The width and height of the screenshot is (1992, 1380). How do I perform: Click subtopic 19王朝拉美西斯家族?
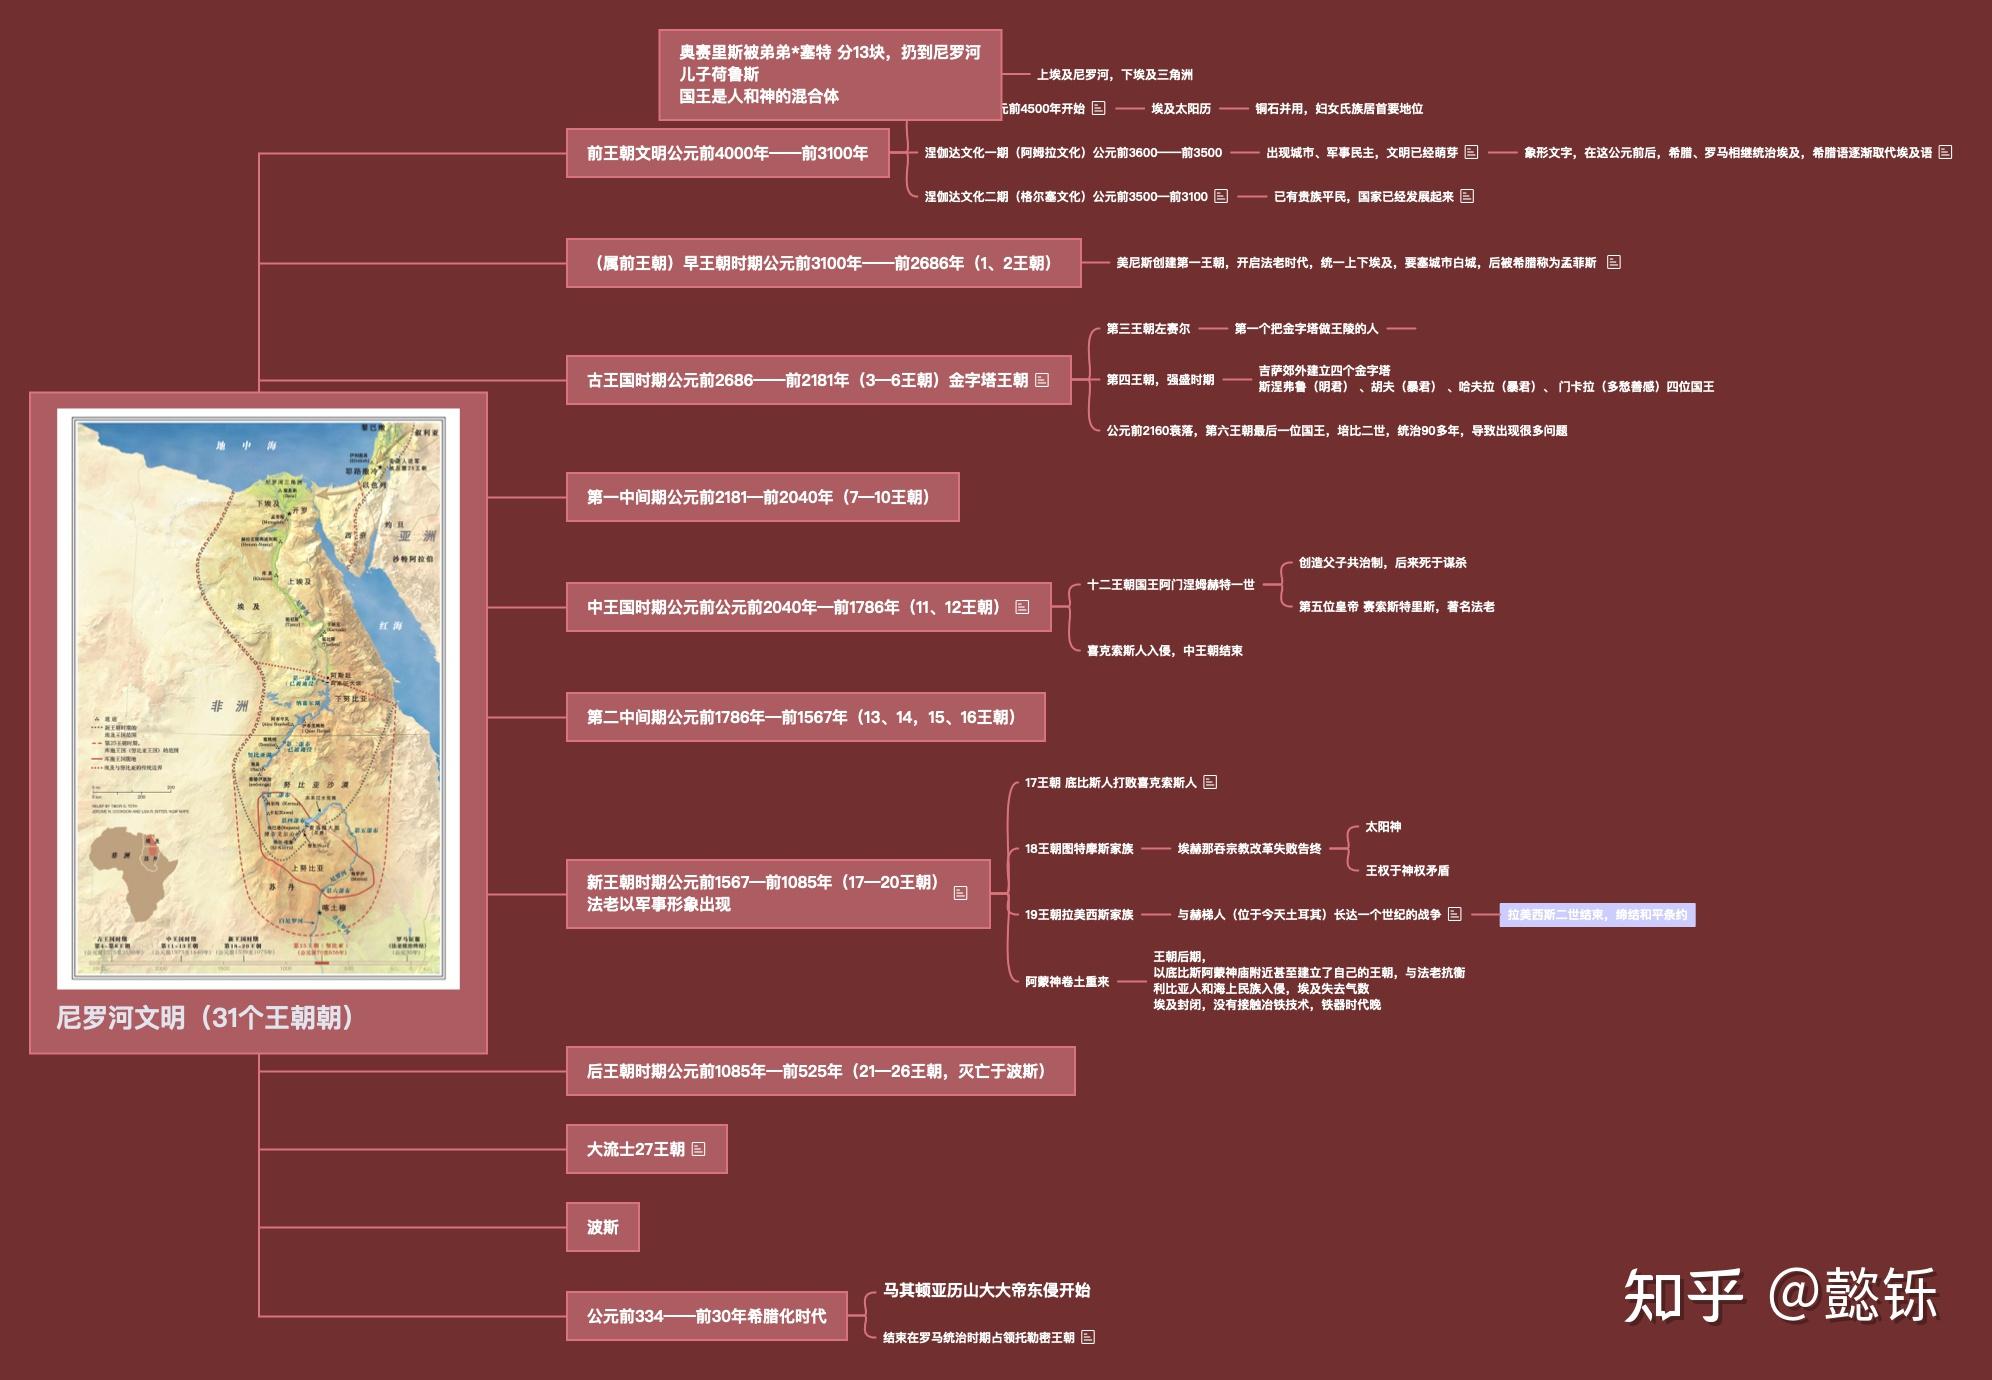click(x=1079, y=914)
